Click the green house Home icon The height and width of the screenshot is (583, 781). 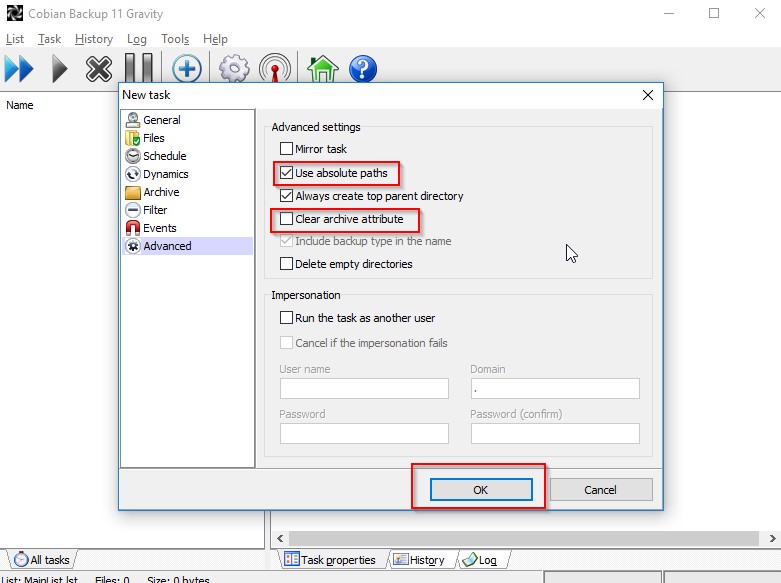[321, 69]
